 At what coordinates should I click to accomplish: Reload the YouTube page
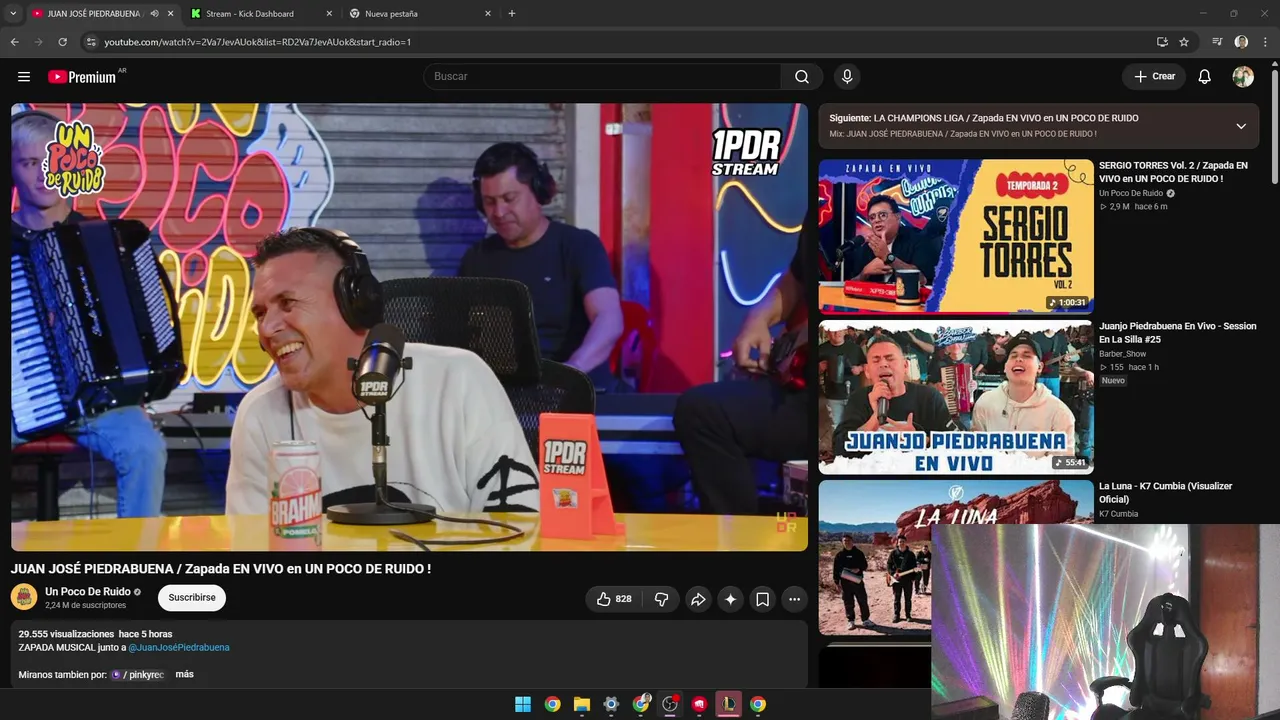[62, 42]
